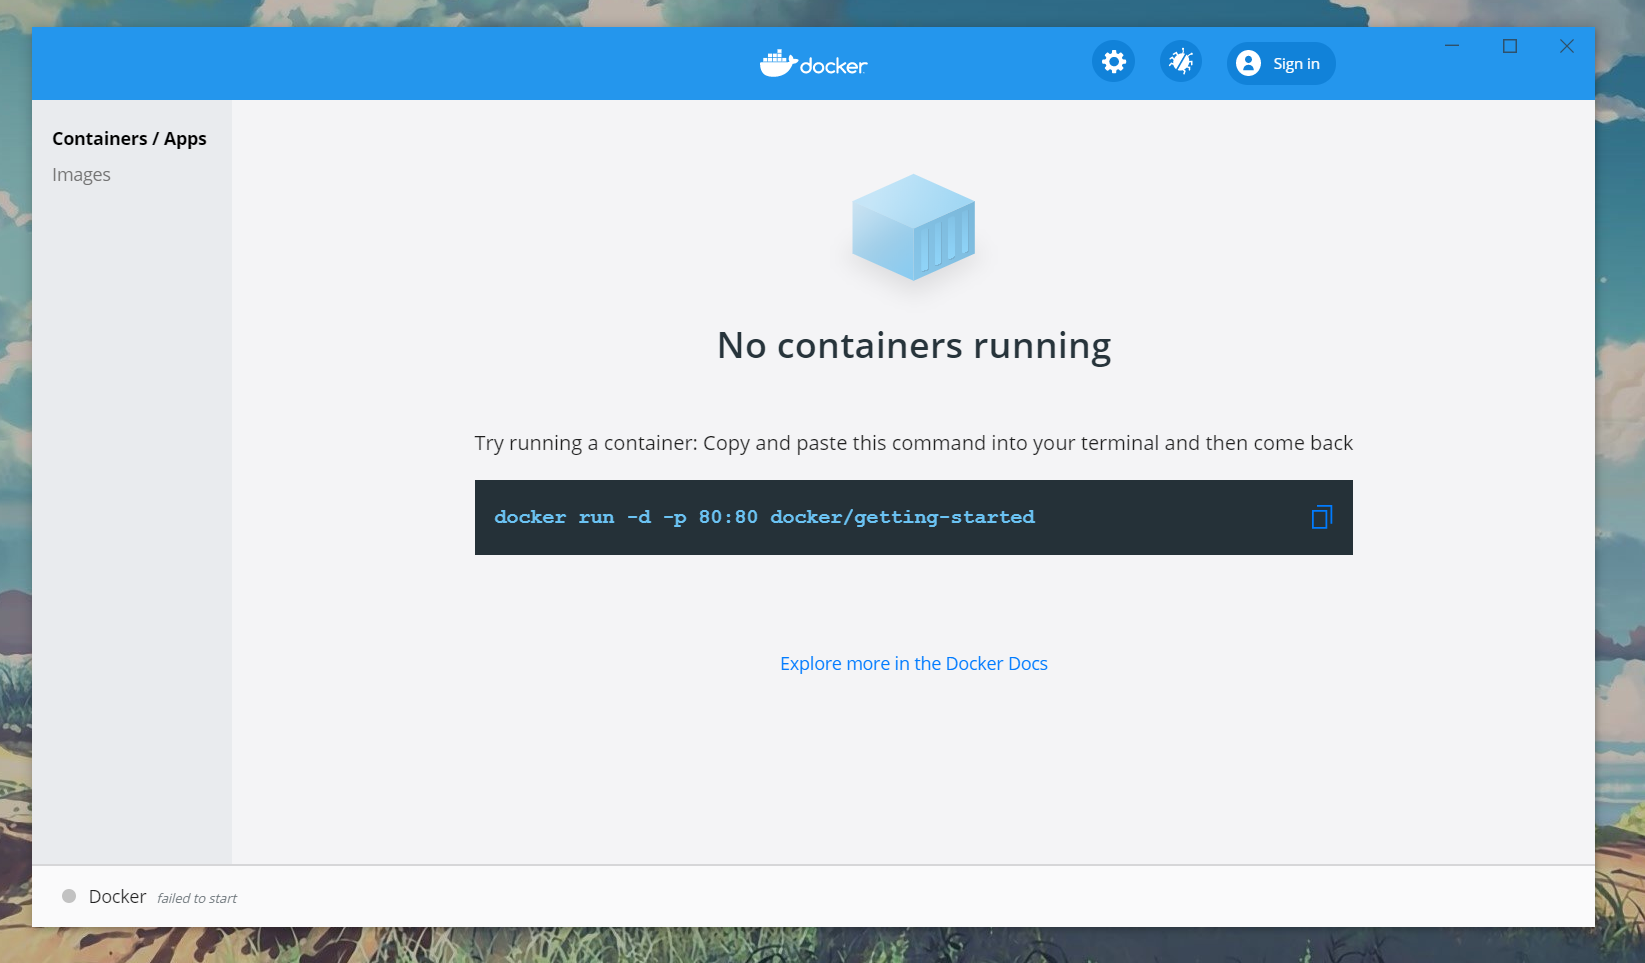
Task: Select Containers / Apps in the sidebar
Action: point(129,138)
